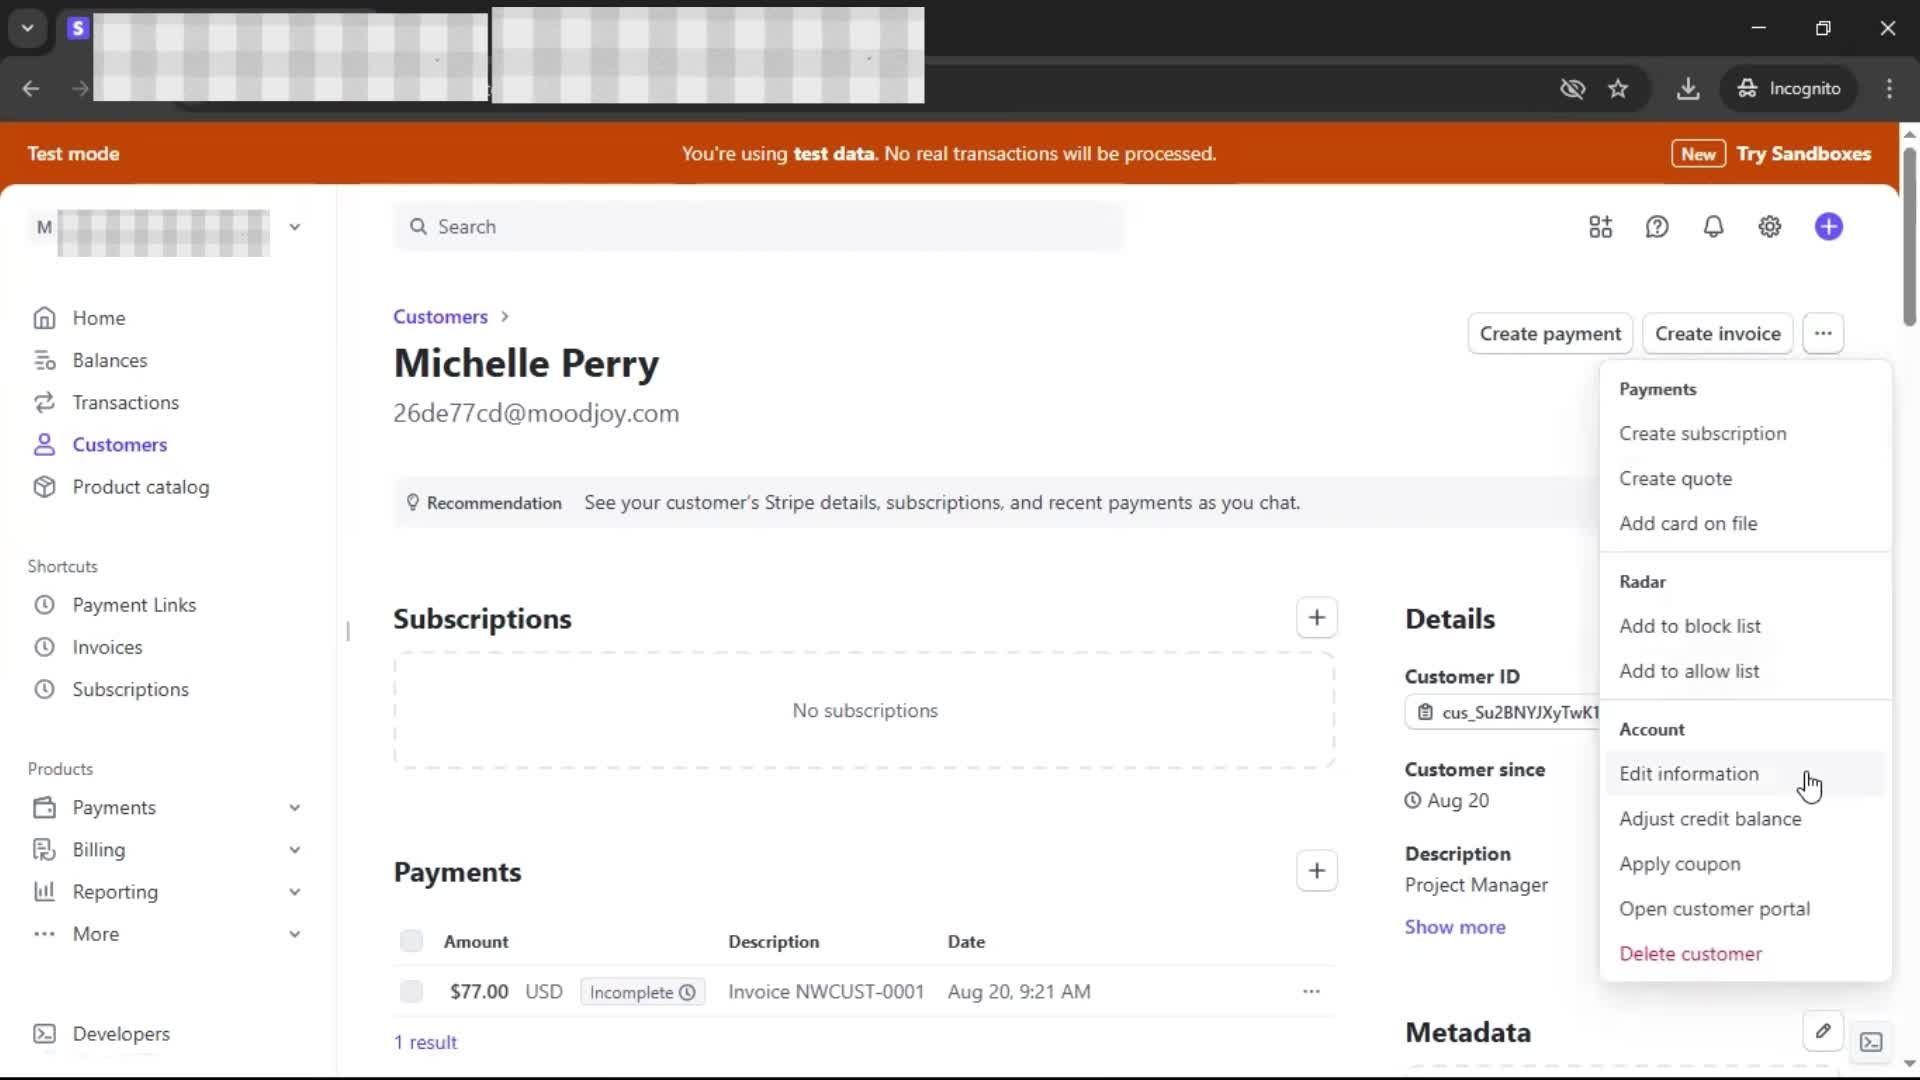The height and width of the screenshot is (1080, 1920).
Task: Click the Create payment button
Action: coord(1550,333)
